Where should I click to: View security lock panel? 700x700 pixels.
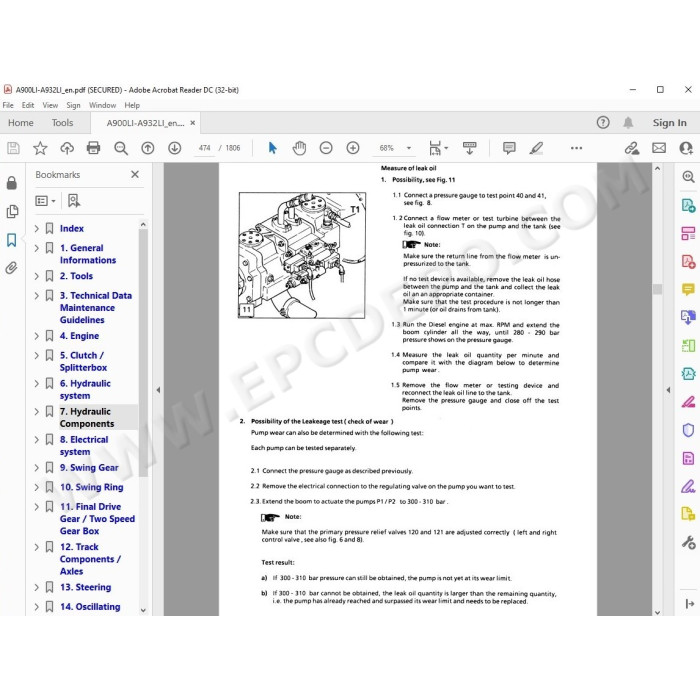tap(12, 183)
